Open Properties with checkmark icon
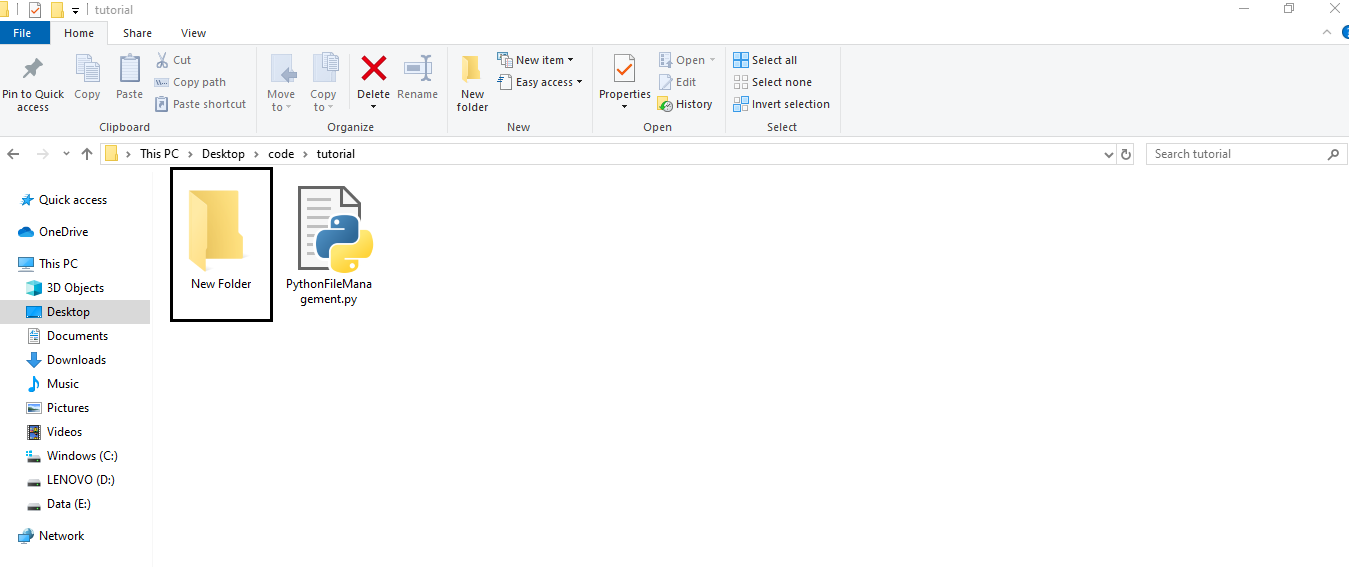1349x567 pixels. [x=624, y=69]
